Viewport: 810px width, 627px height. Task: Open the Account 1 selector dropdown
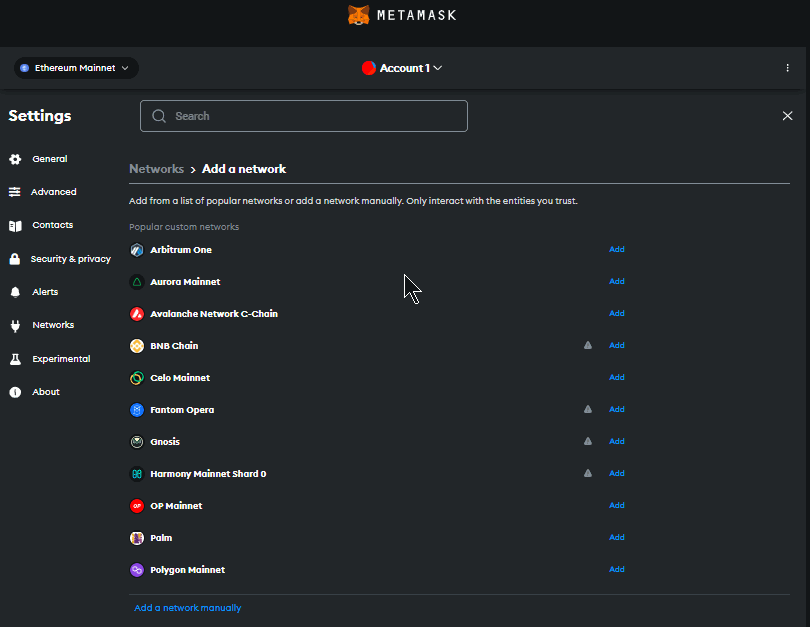coord(402,68)
